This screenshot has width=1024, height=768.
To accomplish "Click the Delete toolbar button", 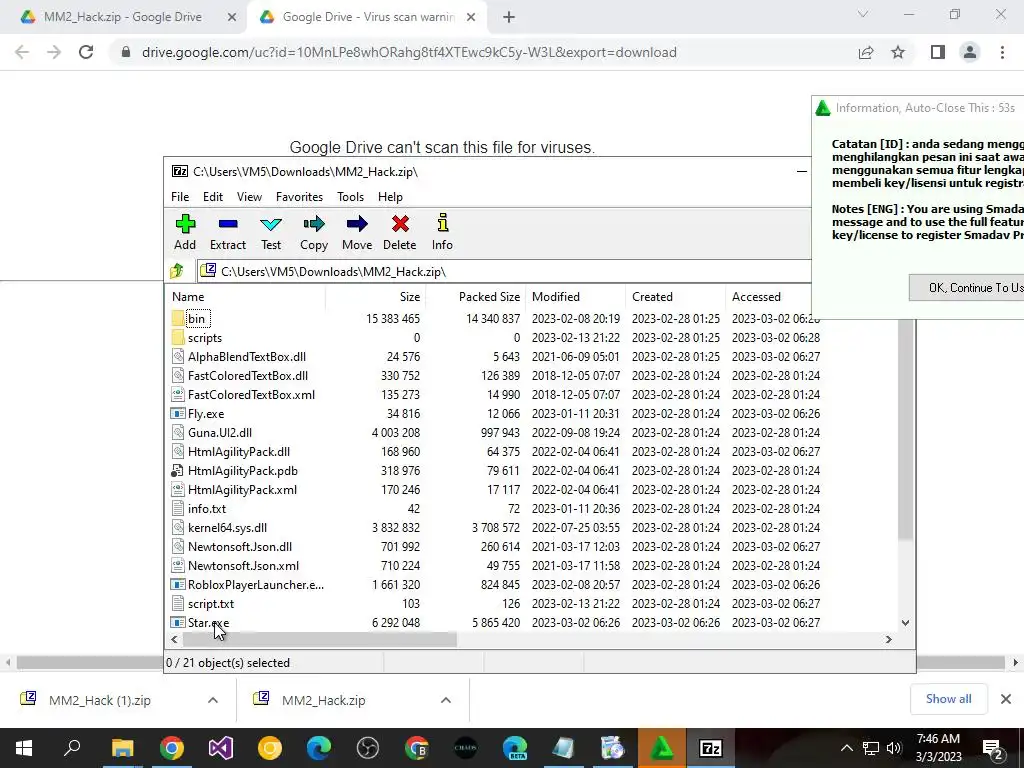I will (x=400, y=232).
